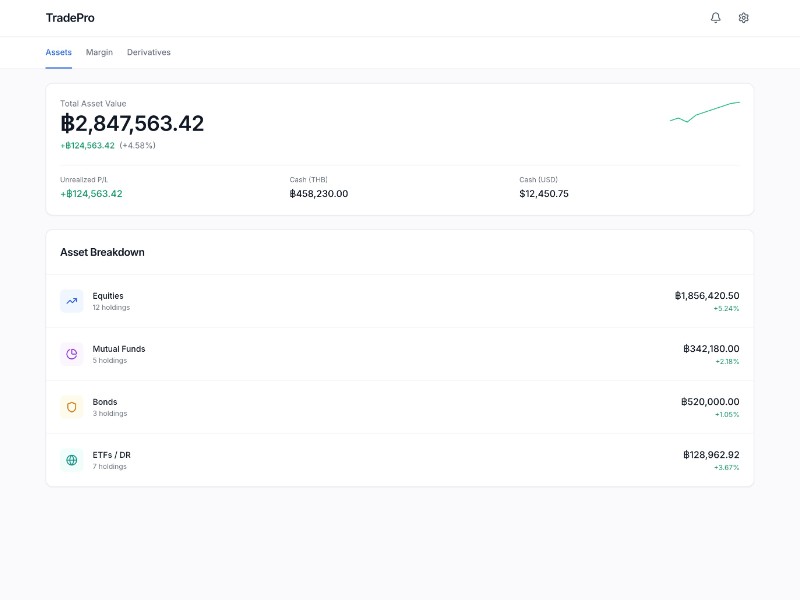Expand the Mutual Funds holdings row
The height and width of the screenshot is (600, 800).
(400, 354)
